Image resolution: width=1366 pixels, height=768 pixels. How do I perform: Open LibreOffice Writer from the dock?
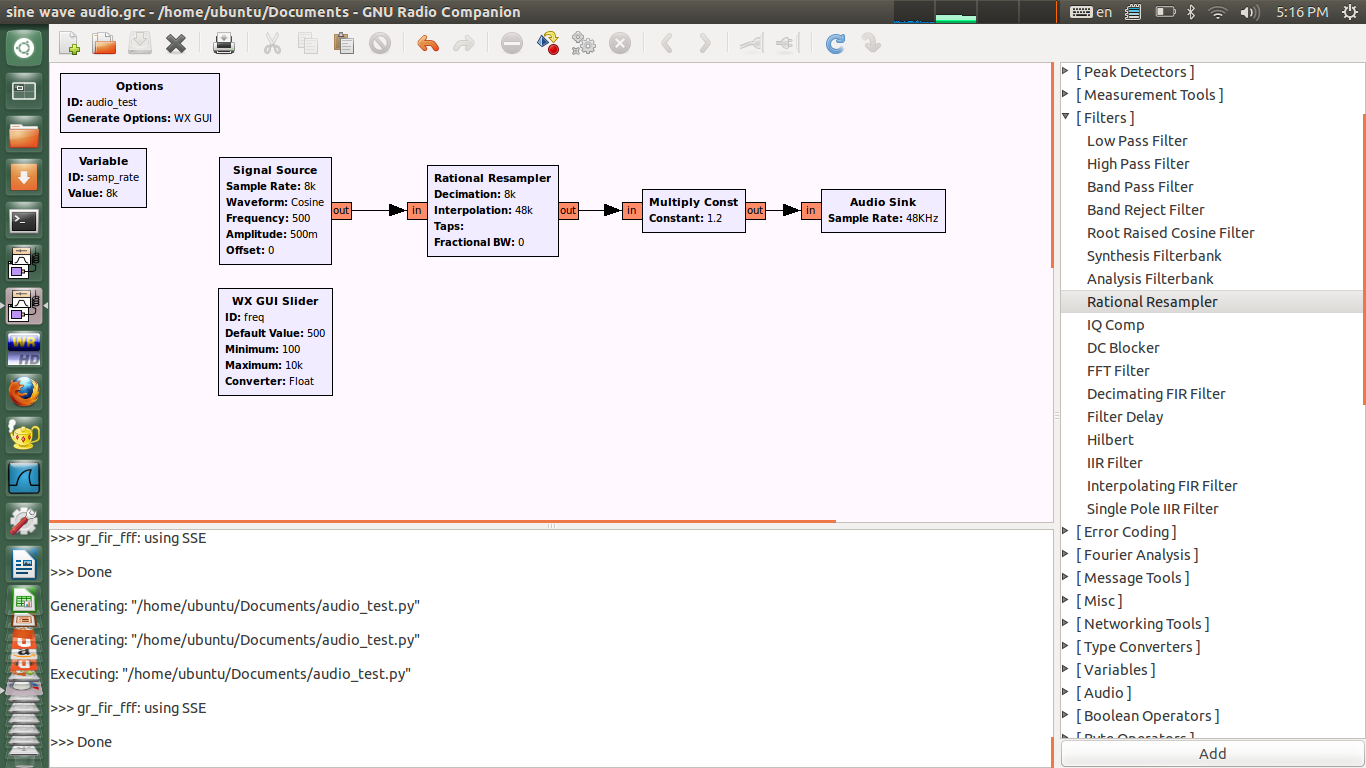tap(24, 563)
